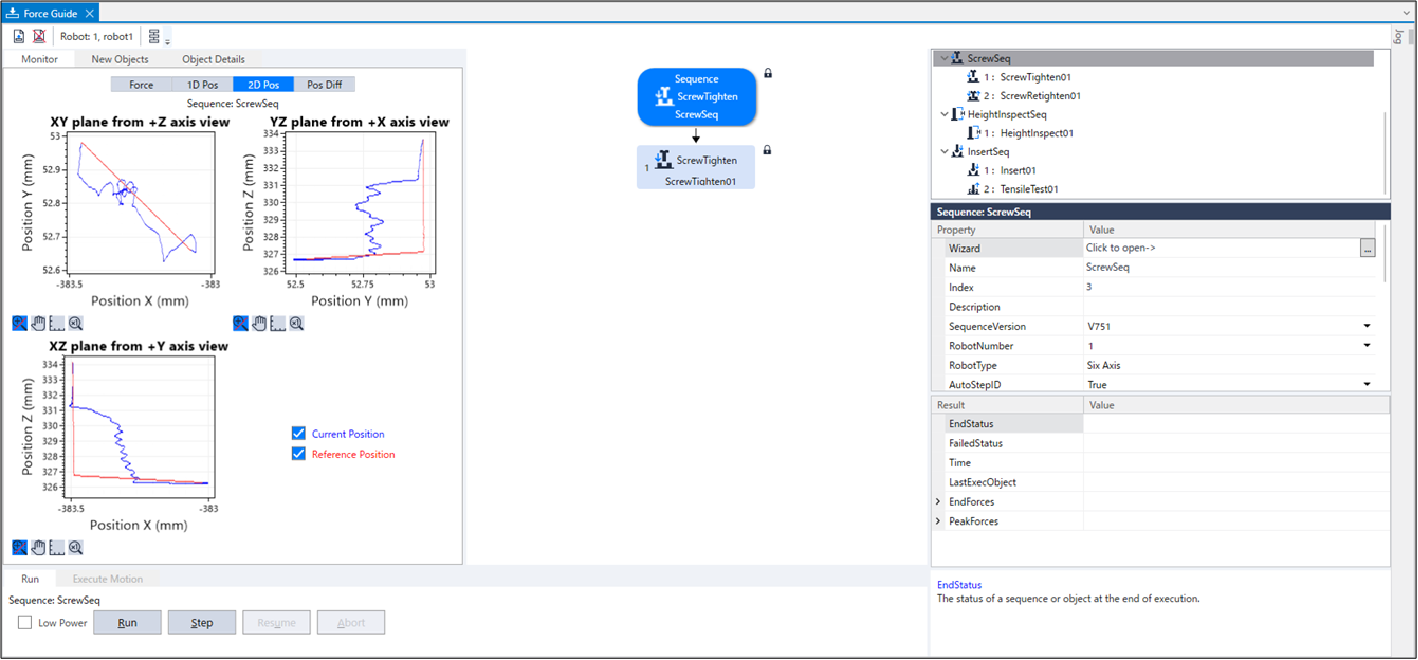Click the delete file icon in top toolbar
This screenshot has width=1418, height=660.
(38, 36)
